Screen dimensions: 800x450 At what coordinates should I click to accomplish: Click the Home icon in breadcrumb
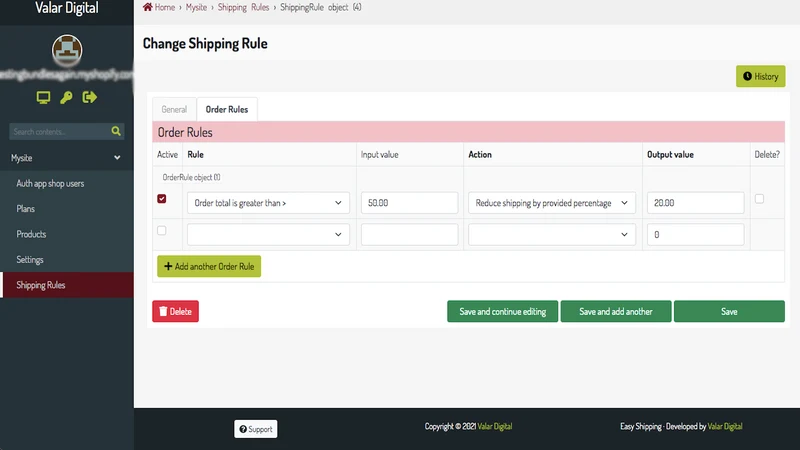147,7
